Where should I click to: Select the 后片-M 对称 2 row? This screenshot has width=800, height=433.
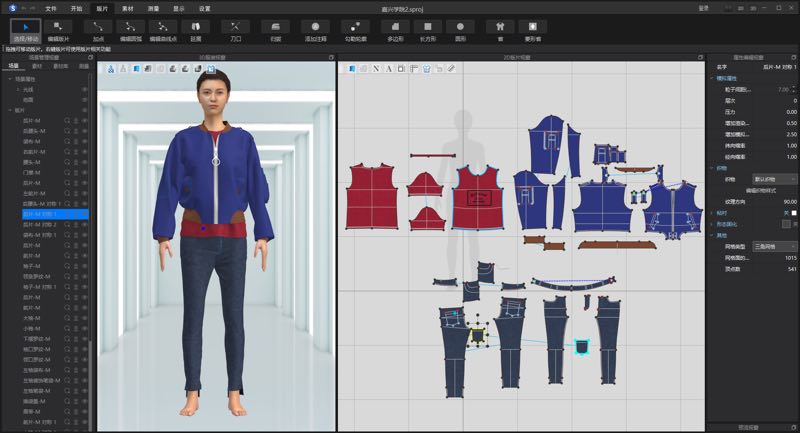pyautogui.click(x=55, y=224)
